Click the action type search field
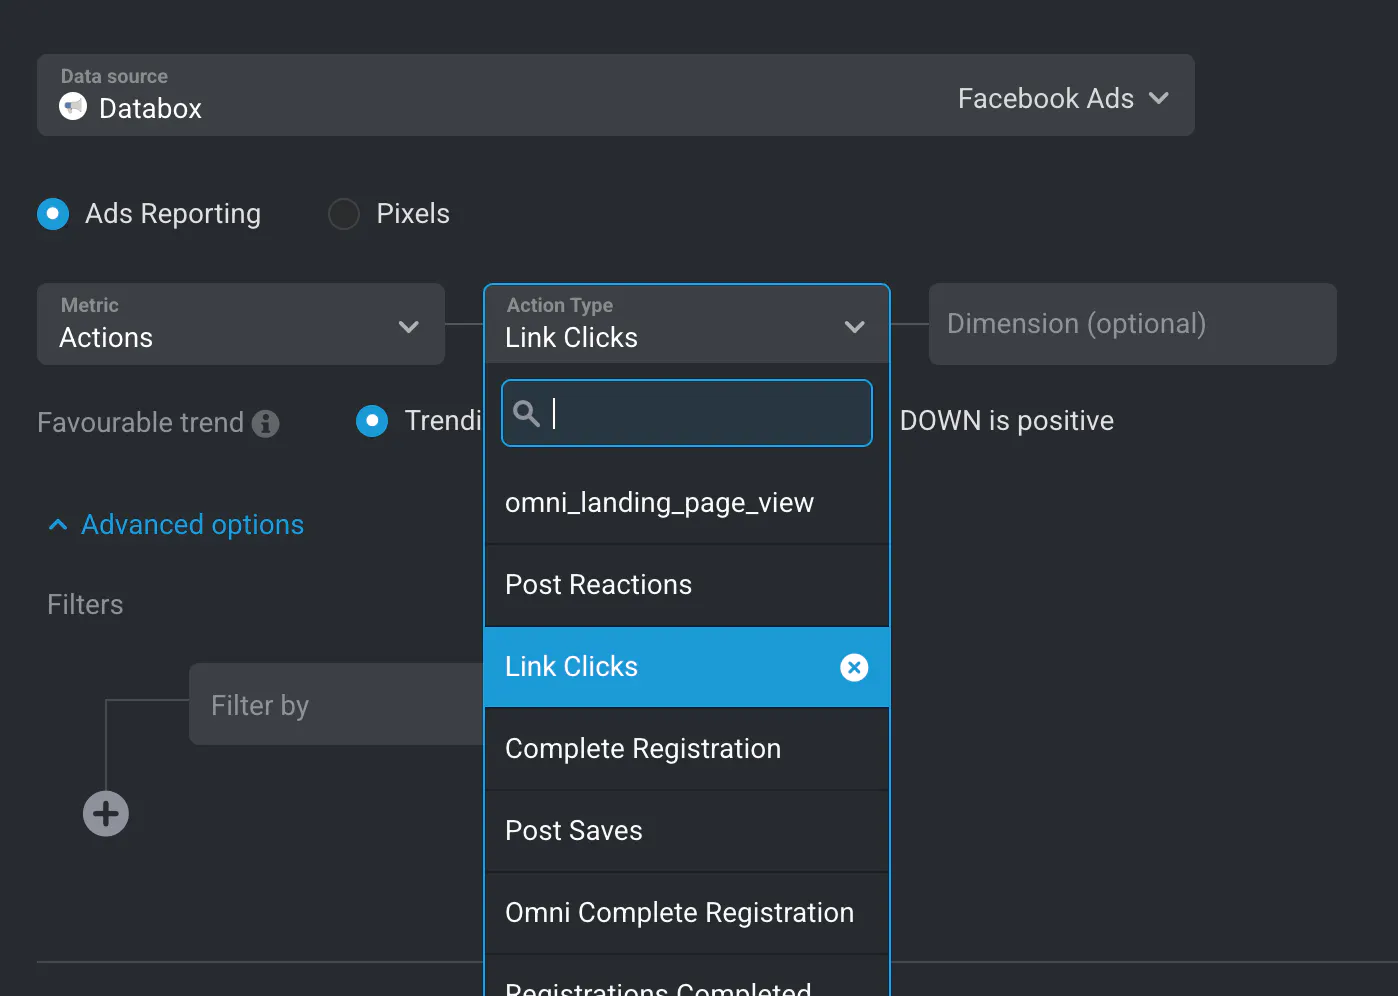Viewport: 1398px width, 996px height. [700, 413]
